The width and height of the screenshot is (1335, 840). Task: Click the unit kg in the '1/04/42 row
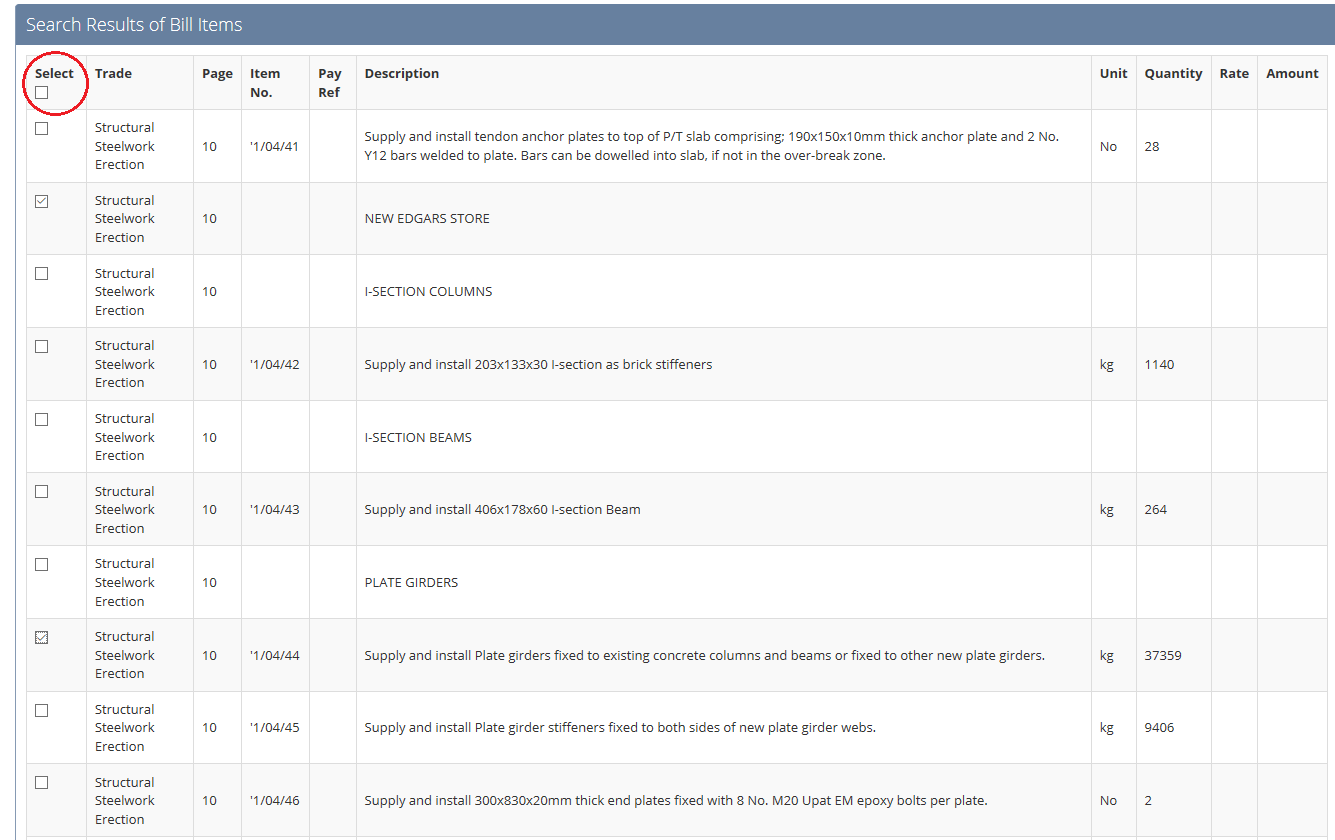tap(1106, 364)
